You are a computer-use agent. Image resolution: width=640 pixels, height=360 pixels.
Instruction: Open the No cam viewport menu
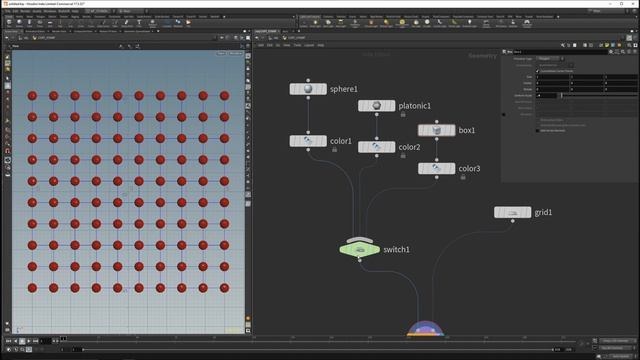236,53
